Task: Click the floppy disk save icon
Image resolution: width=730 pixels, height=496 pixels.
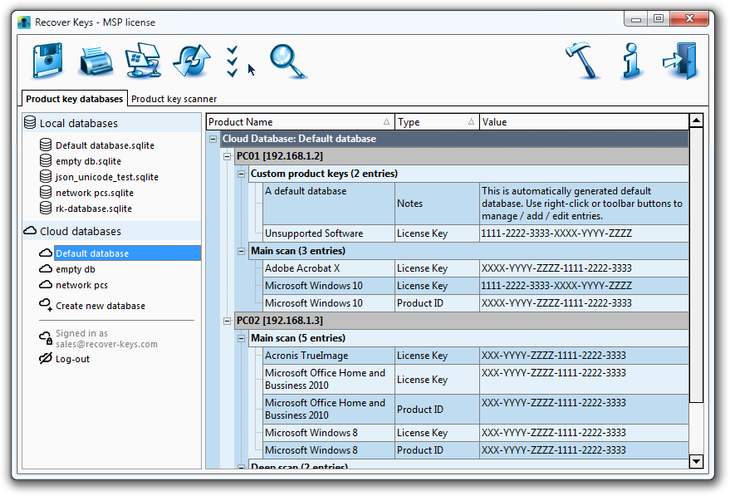Action: [47, 61]
